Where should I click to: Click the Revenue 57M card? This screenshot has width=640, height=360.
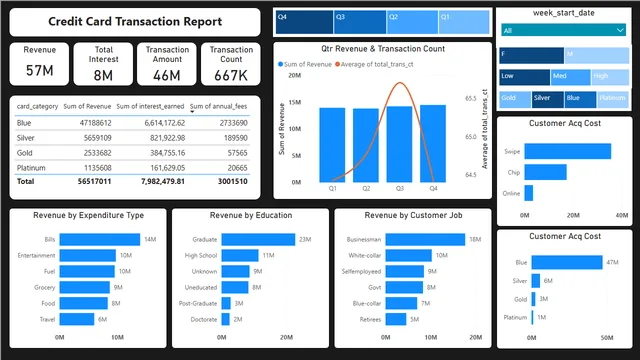(x=39, y=64)
